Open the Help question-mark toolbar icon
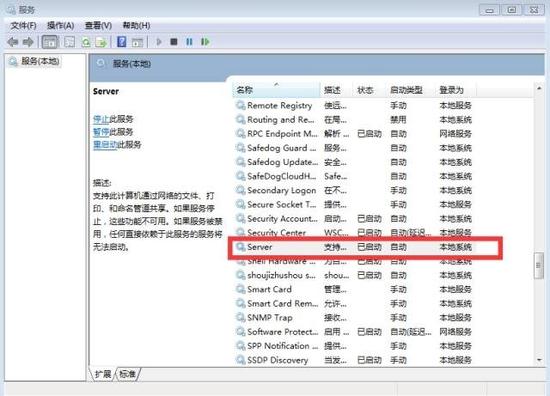The image size is (550, 396). [121, 42]
